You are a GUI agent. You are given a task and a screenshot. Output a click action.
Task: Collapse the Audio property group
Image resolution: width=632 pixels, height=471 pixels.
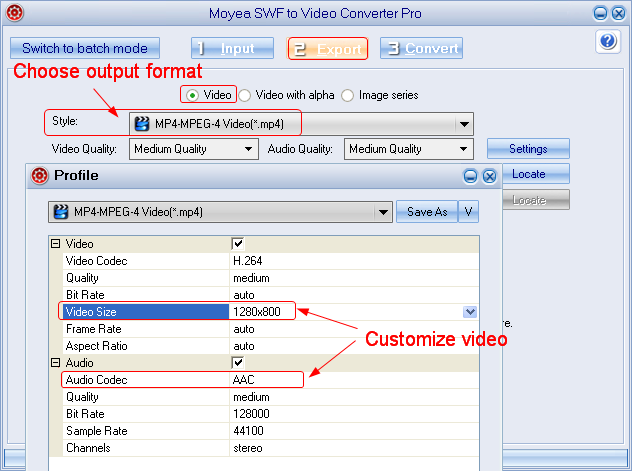point(56,363)
